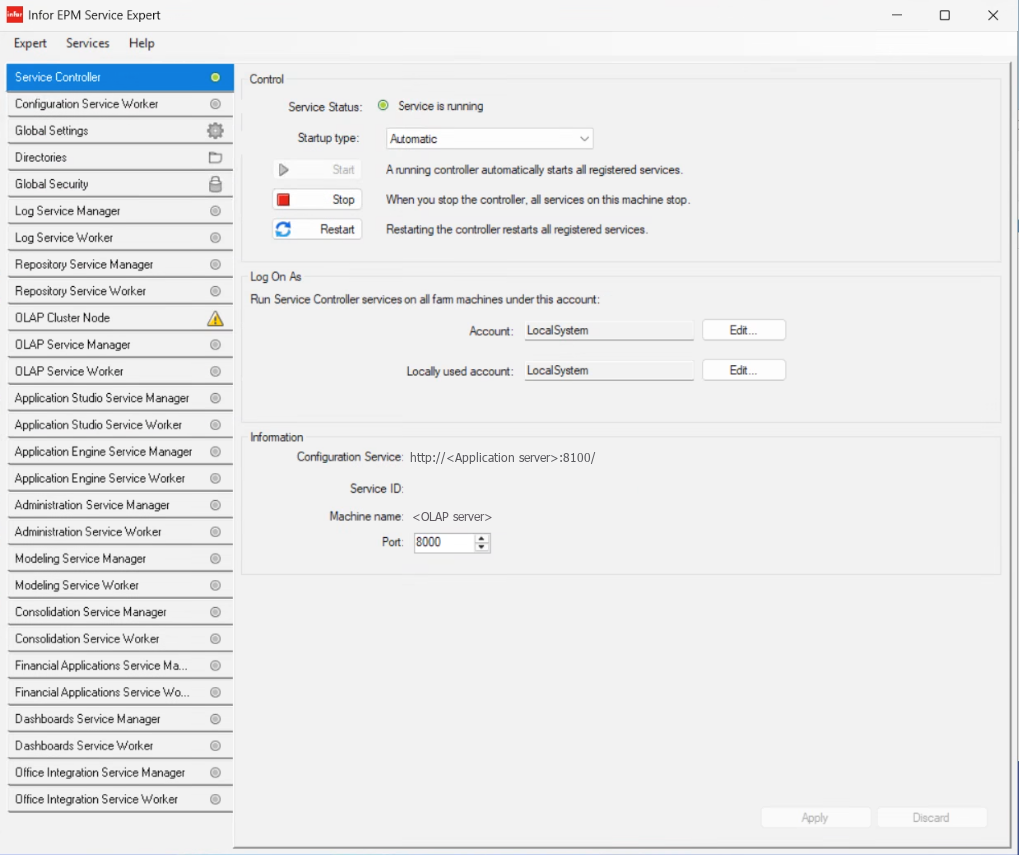The height and width of the screenshot is (855, 1019).
Task: Select Financial Applications Service Wo... entry
Action: click(120, 692)
